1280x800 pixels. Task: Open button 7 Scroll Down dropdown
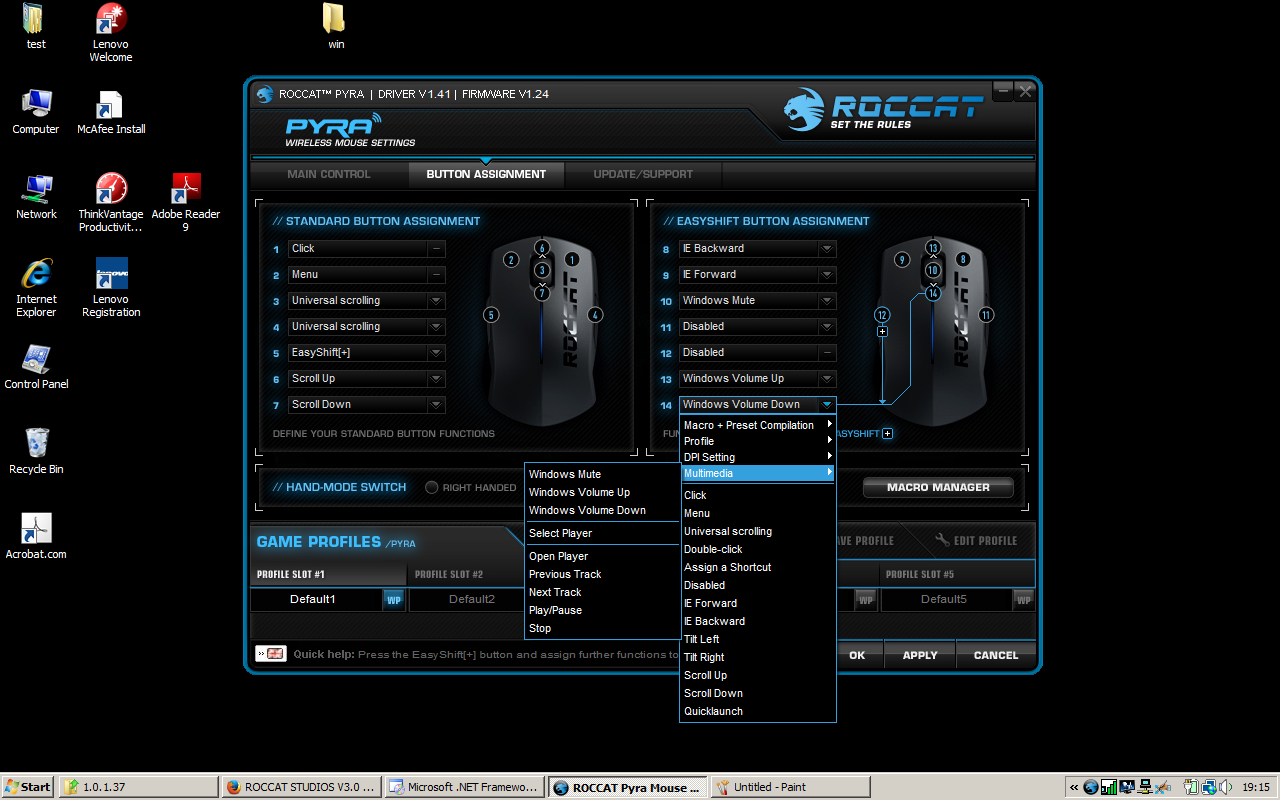(436, 404)
